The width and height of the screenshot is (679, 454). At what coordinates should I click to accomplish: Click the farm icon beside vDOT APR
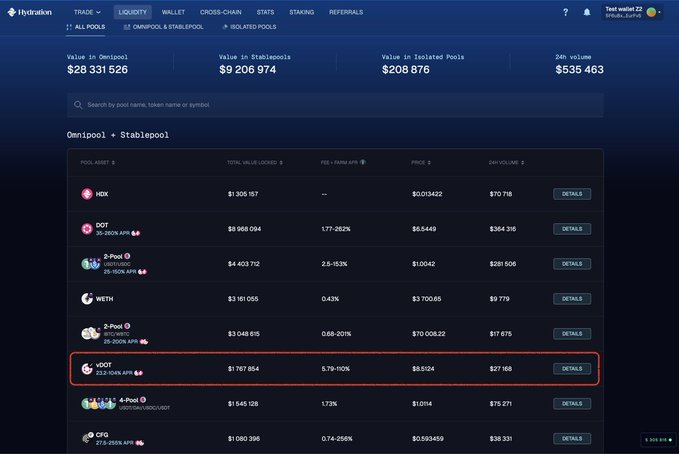click(x=139, y=373)
